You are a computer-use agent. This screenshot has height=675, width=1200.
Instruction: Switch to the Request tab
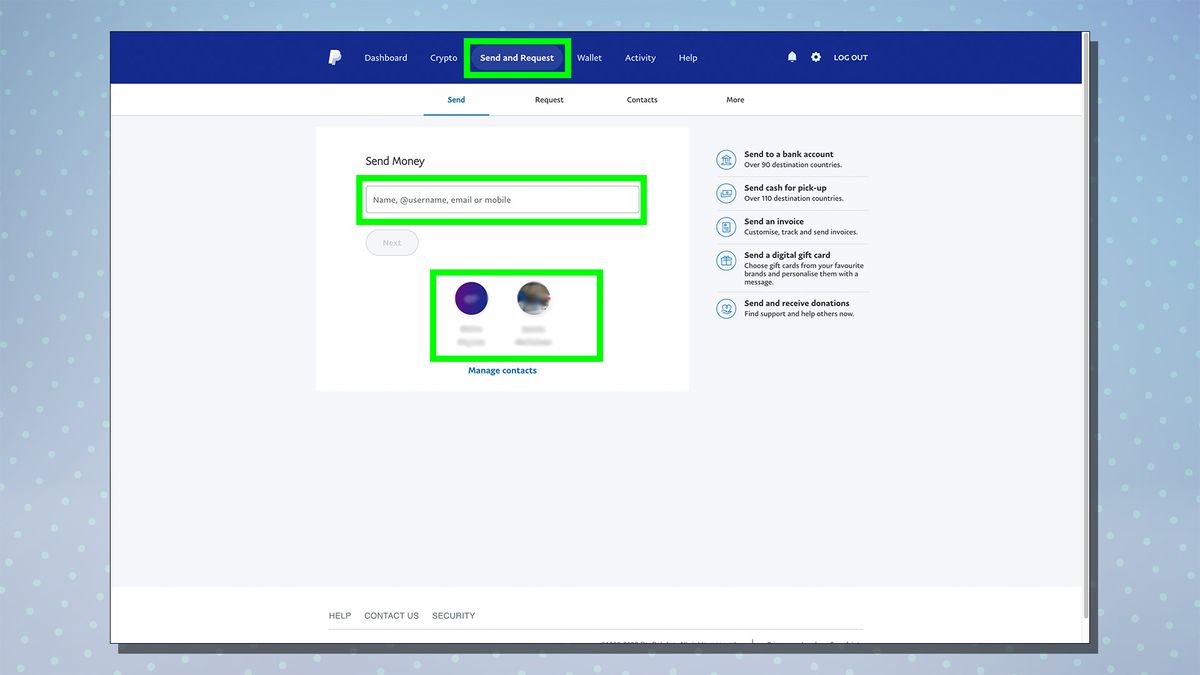pos(549,99)
